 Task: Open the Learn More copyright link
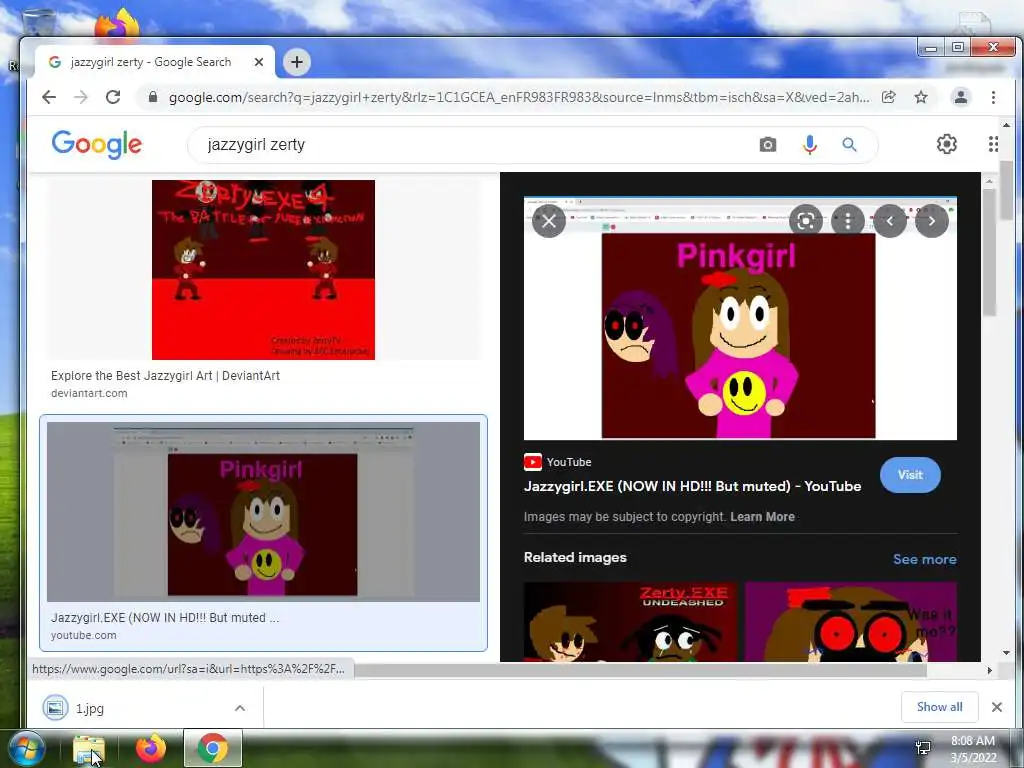(762, 517)
